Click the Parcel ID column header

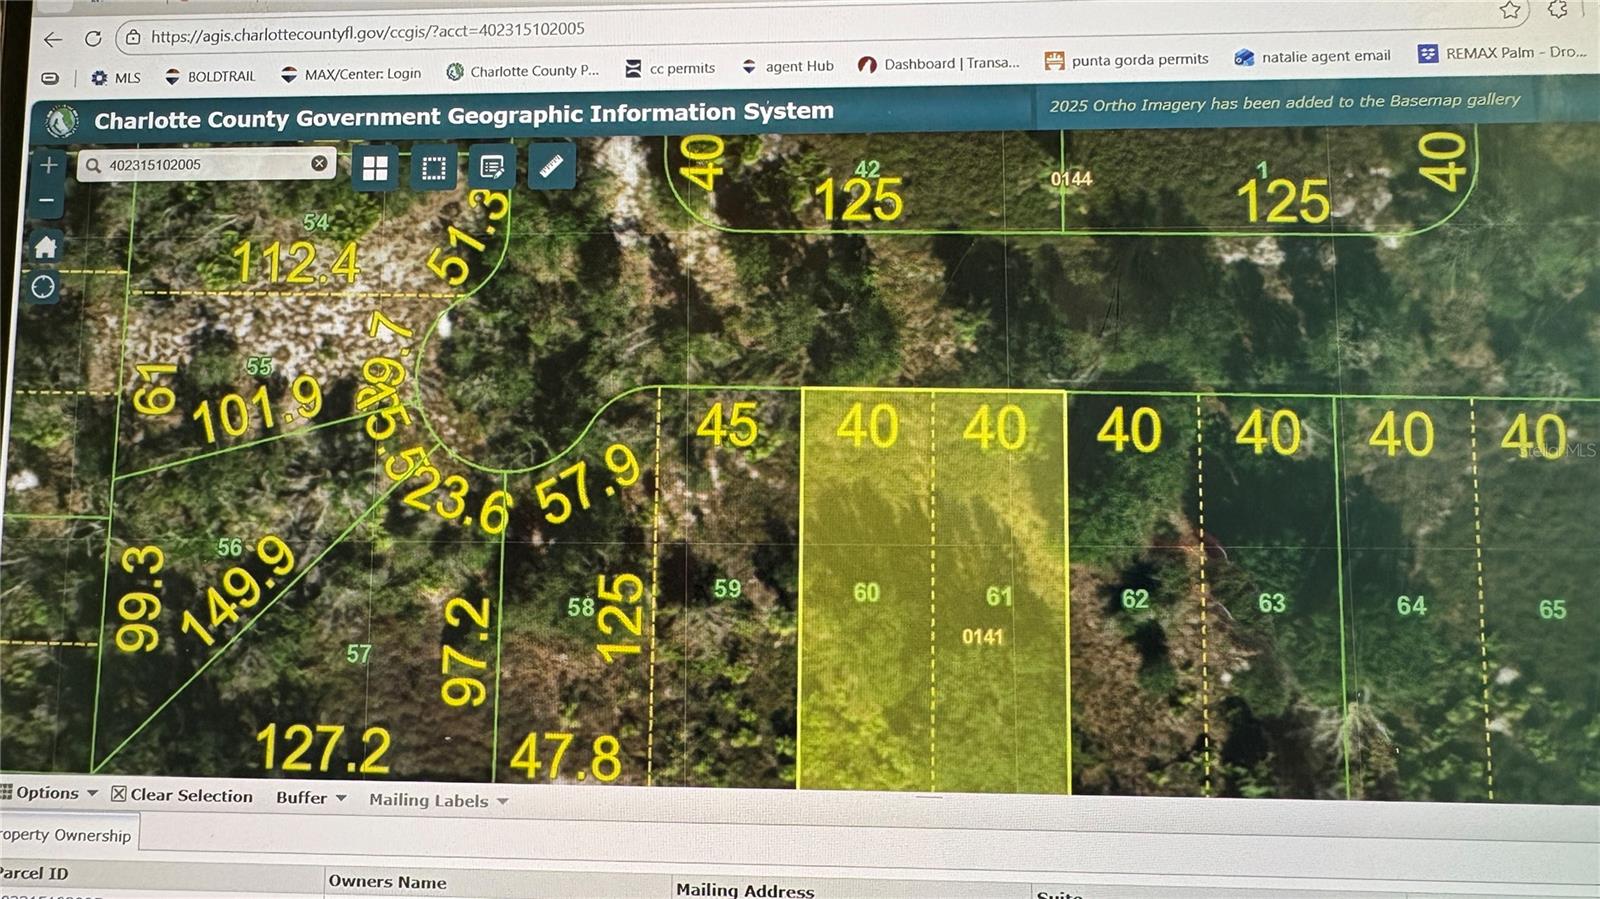[34, 873]
